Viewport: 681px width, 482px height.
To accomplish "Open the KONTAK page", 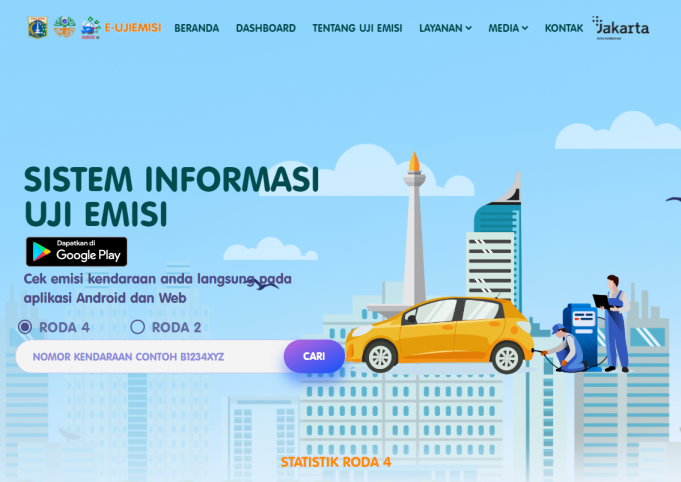I will click(564, 28).
